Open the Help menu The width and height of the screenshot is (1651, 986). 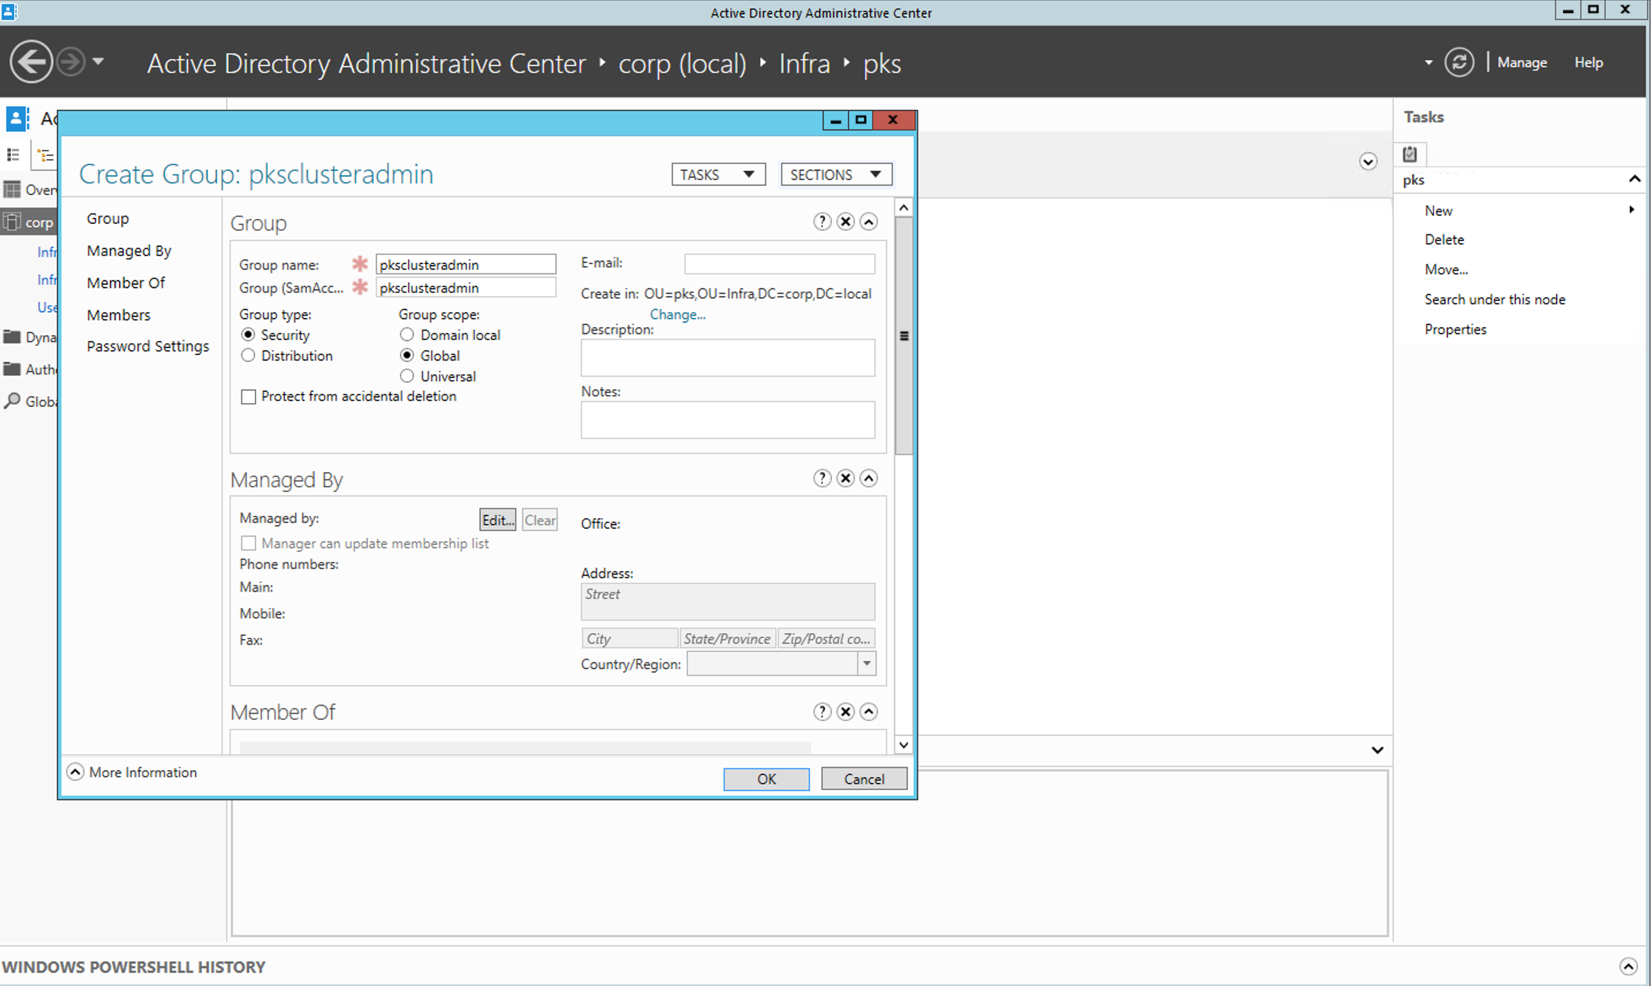pos(1588,62)
